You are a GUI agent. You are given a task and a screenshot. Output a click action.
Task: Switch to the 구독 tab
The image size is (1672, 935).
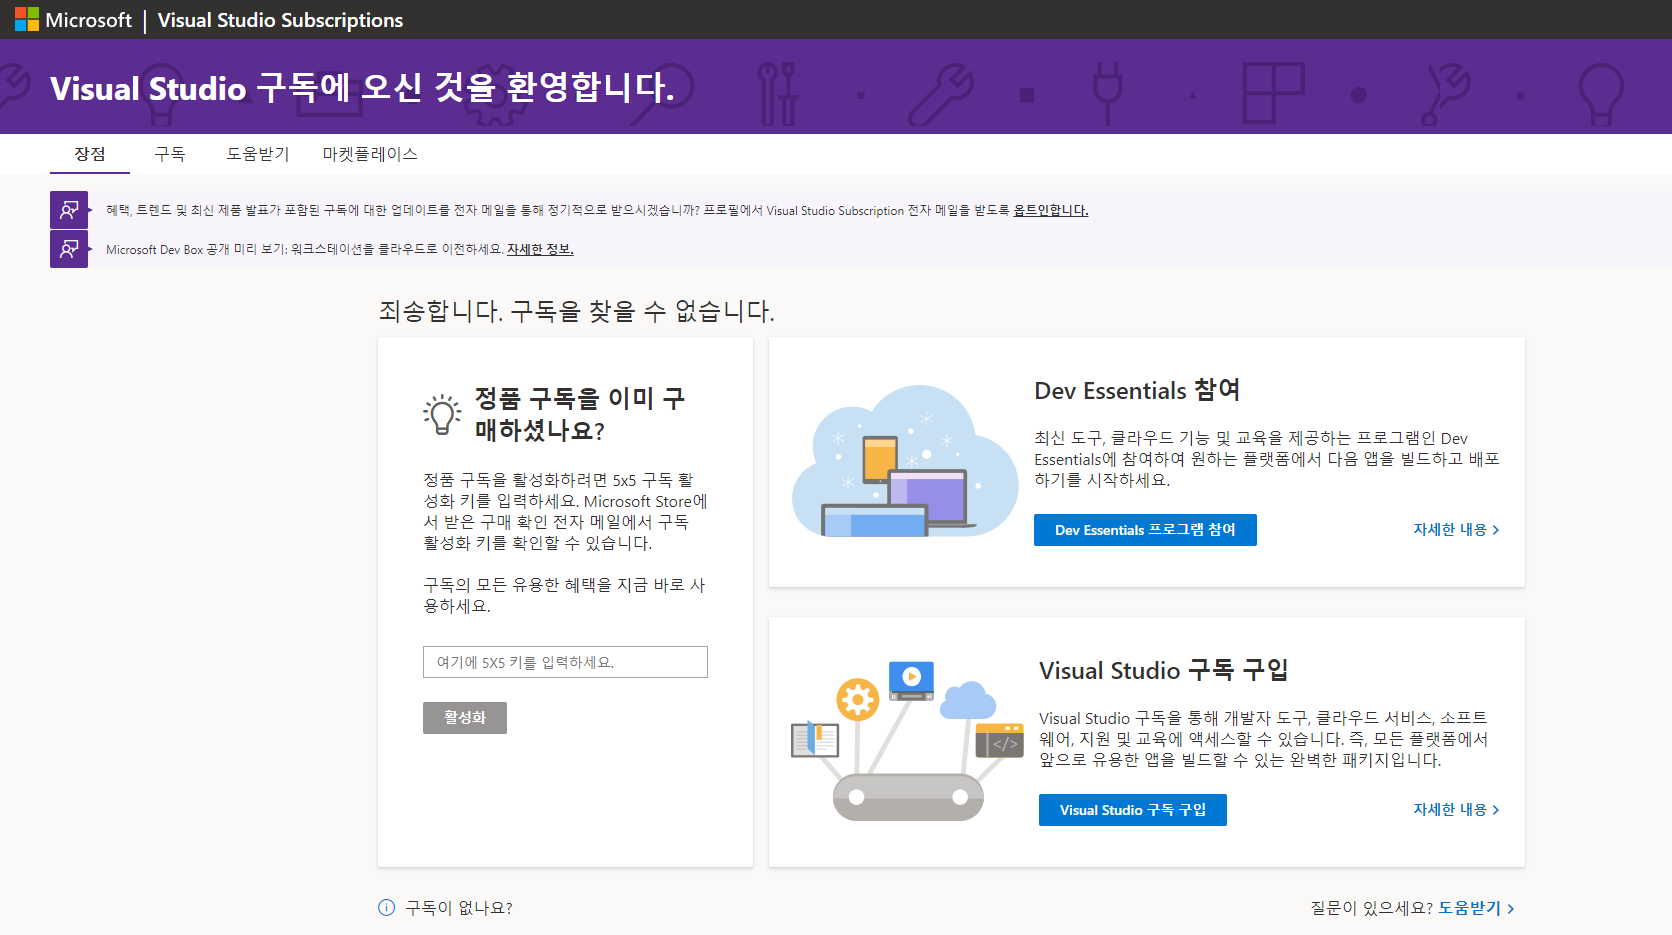[170, 154]
